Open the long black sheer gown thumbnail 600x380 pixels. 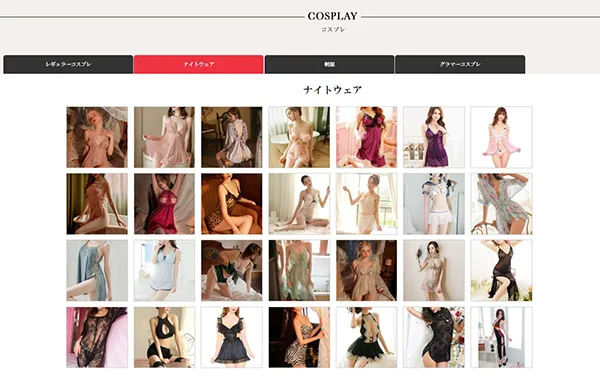point(501,271)
